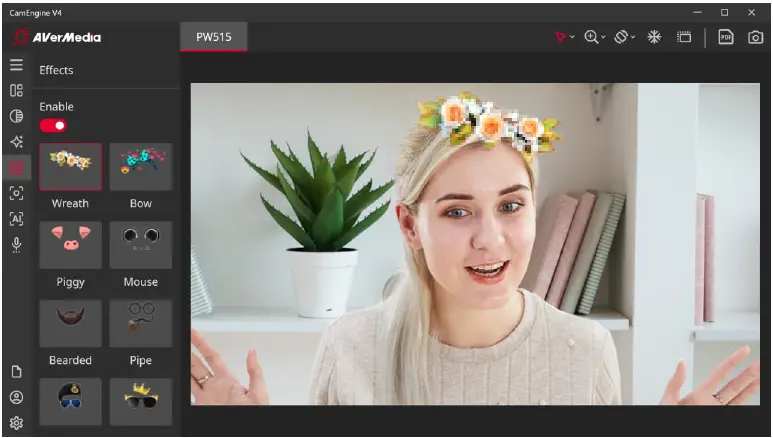773x438 pixels.
Task: Click the AVerMedia logo
Action: coord(57,37)
